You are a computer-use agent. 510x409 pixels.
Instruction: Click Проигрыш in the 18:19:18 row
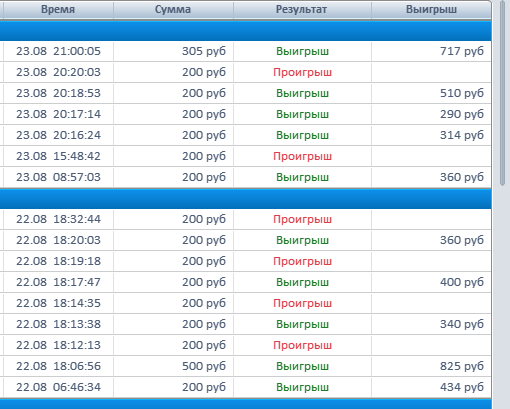coord(302,261)
